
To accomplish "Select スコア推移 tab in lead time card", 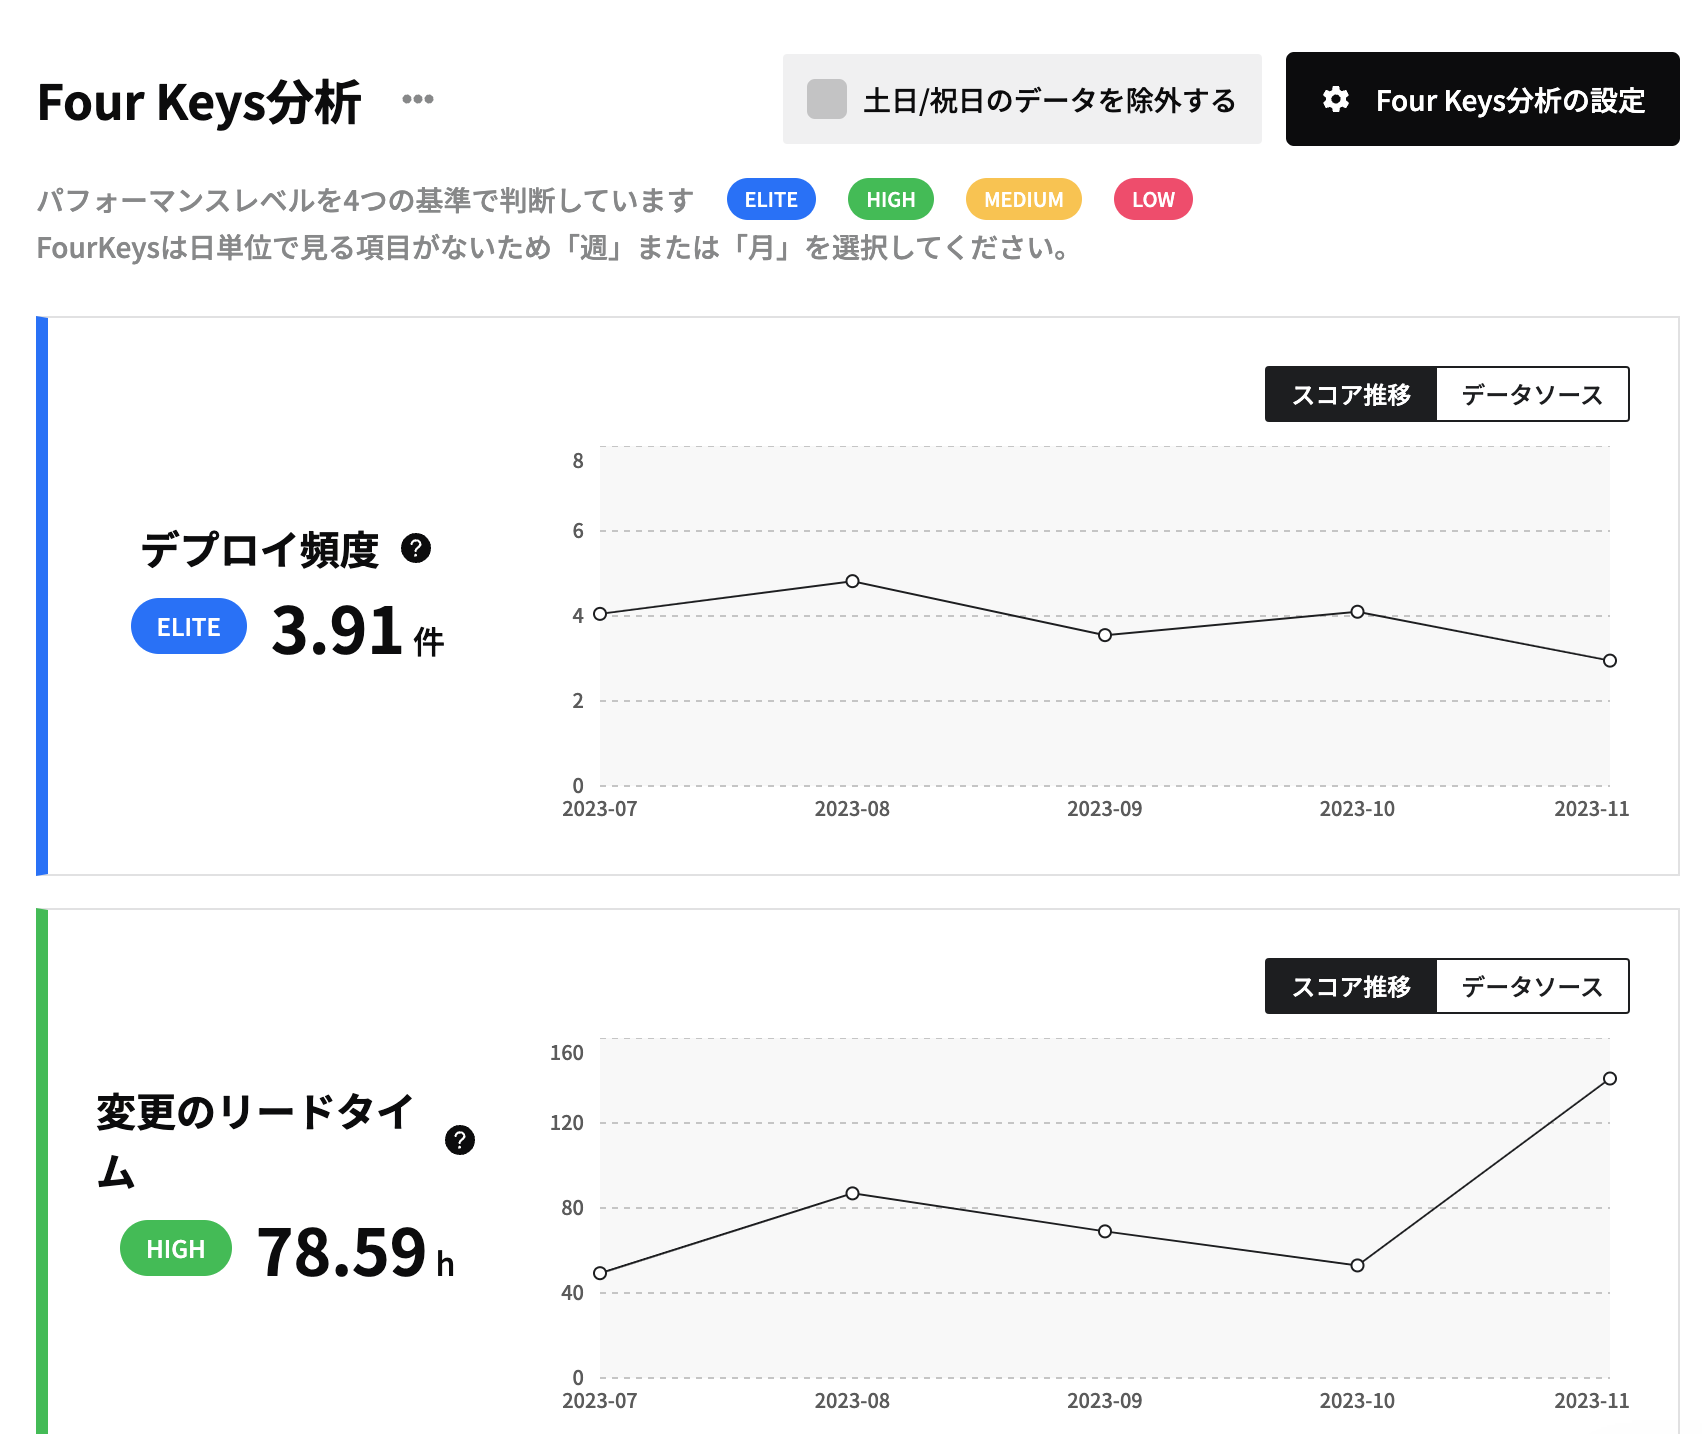I will 1351,986.
